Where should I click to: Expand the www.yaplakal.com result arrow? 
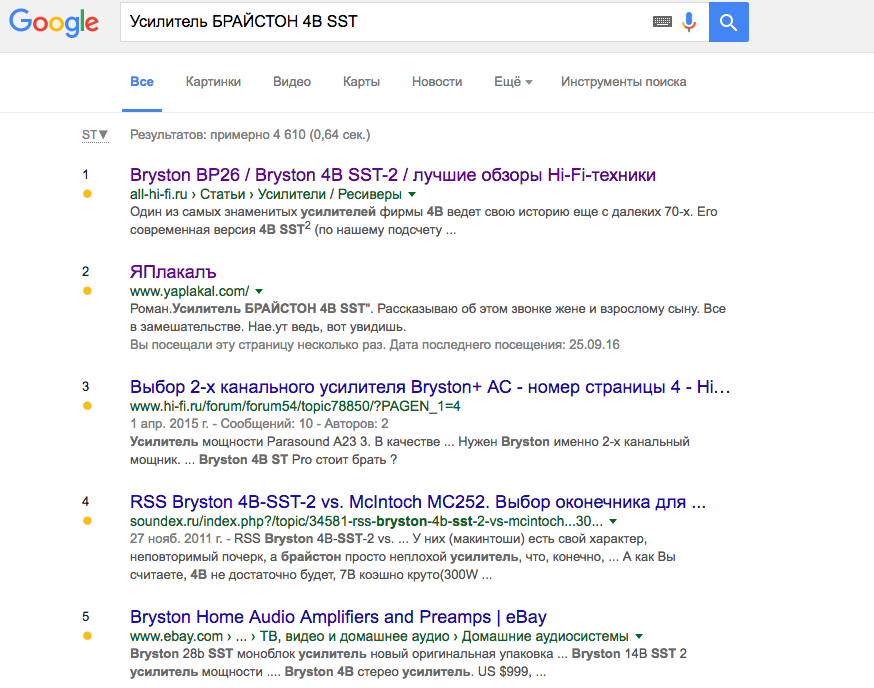click(259, 292)
